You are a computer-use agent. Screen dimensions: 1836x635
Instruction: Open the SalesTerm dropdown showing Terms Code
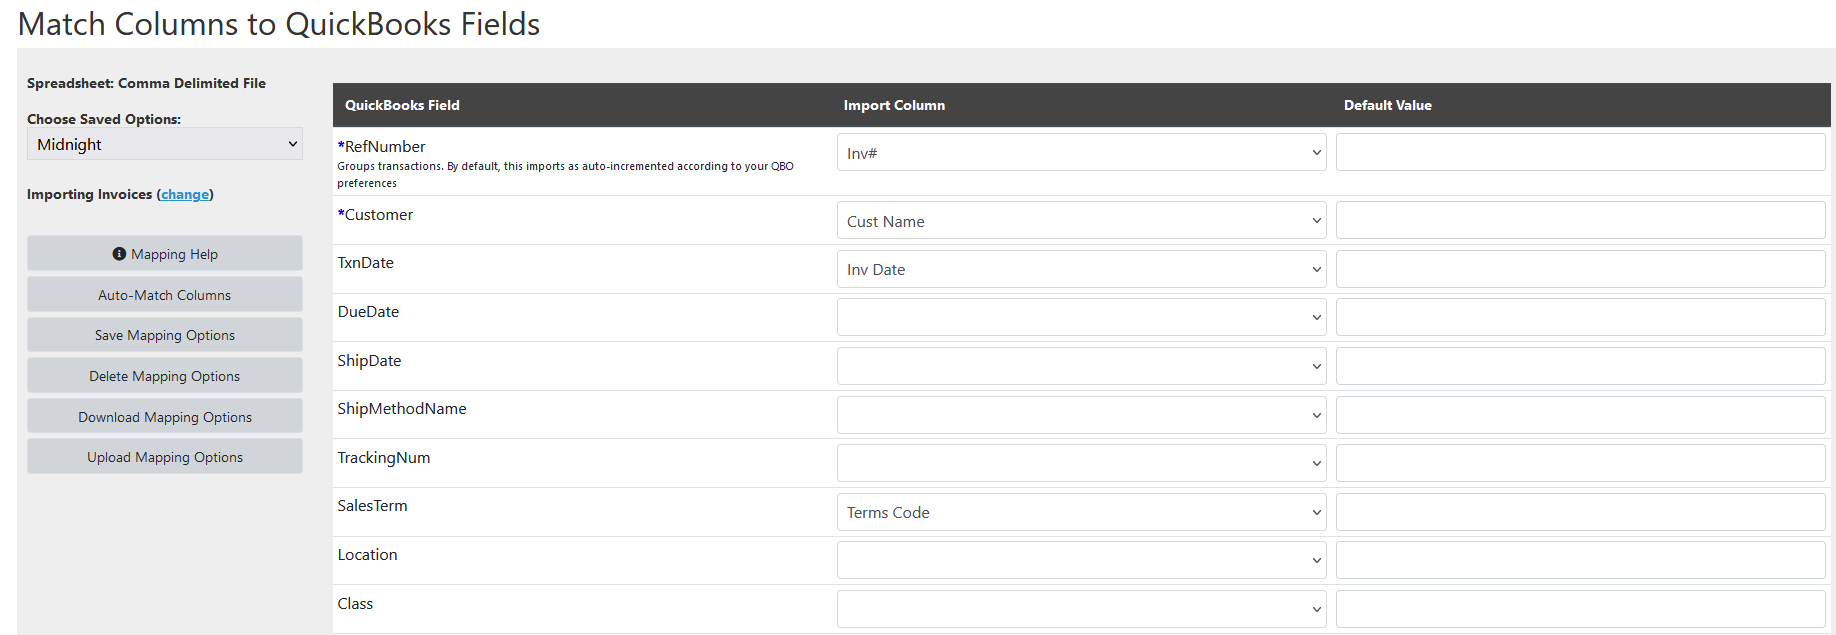tap(1082, 512)
